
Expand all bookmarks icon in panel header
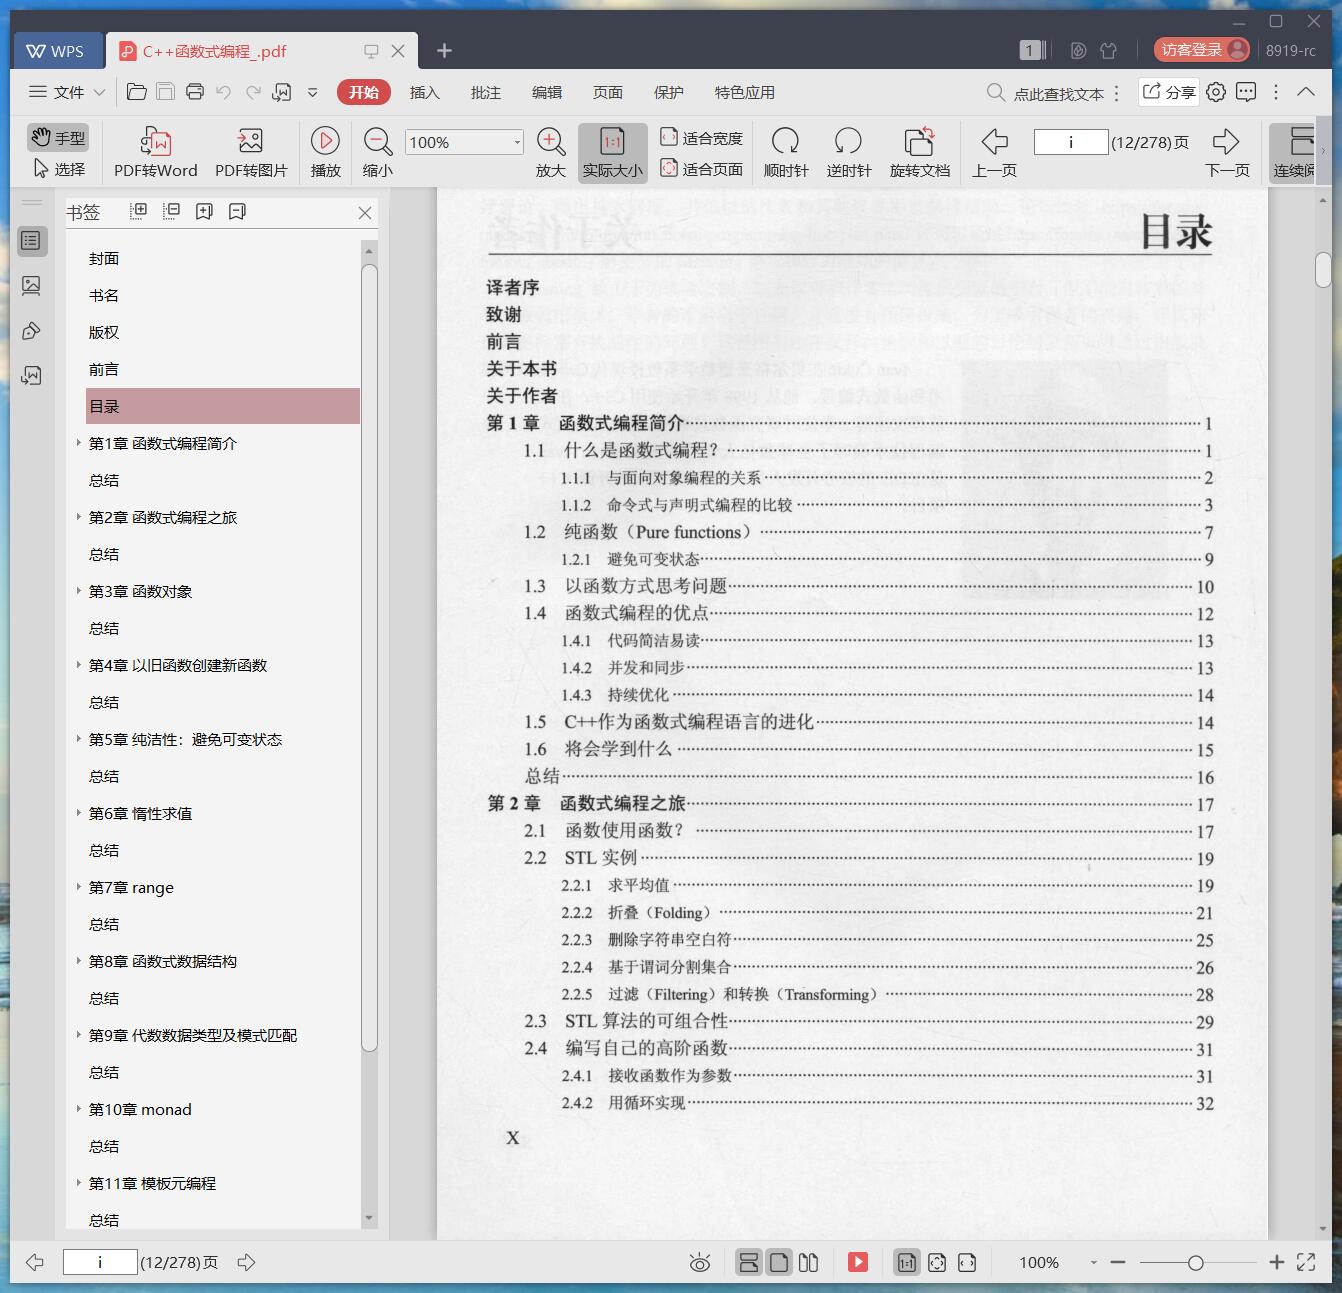(x=139, y=211)
